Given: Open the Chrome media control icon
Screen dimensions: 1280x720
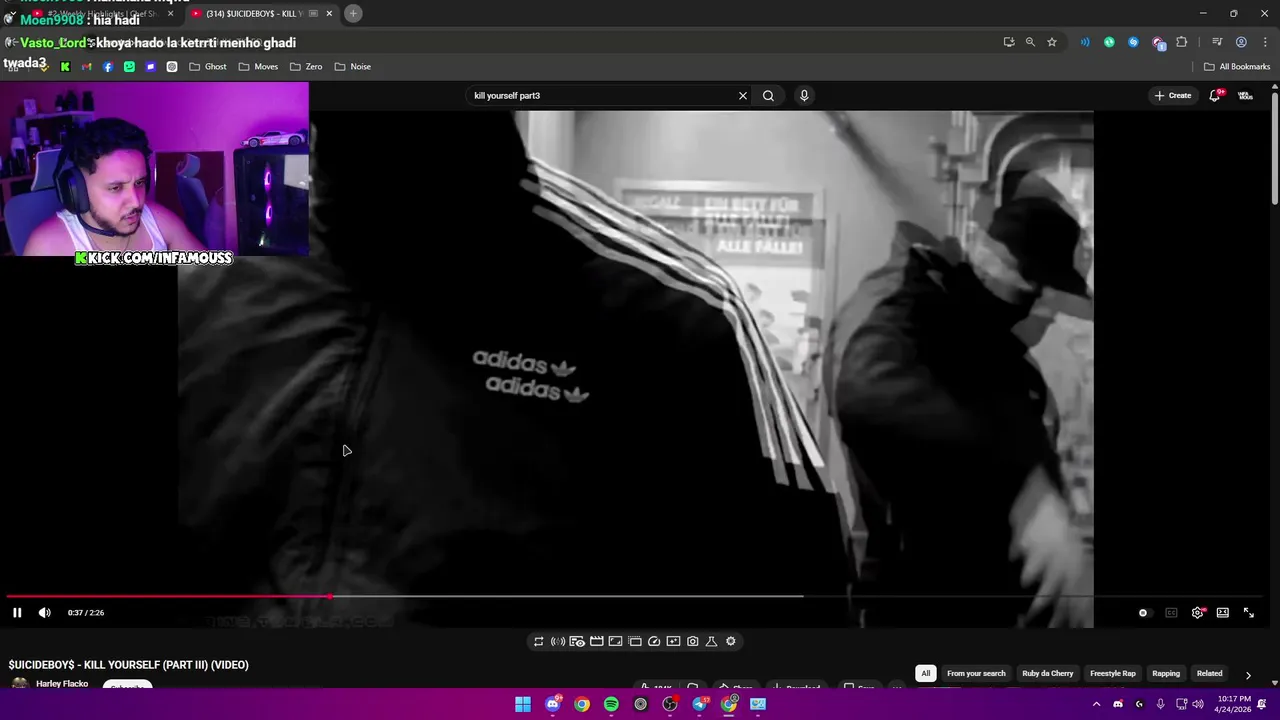Looking at the screenshot, I should click(x=1217, y=42).
